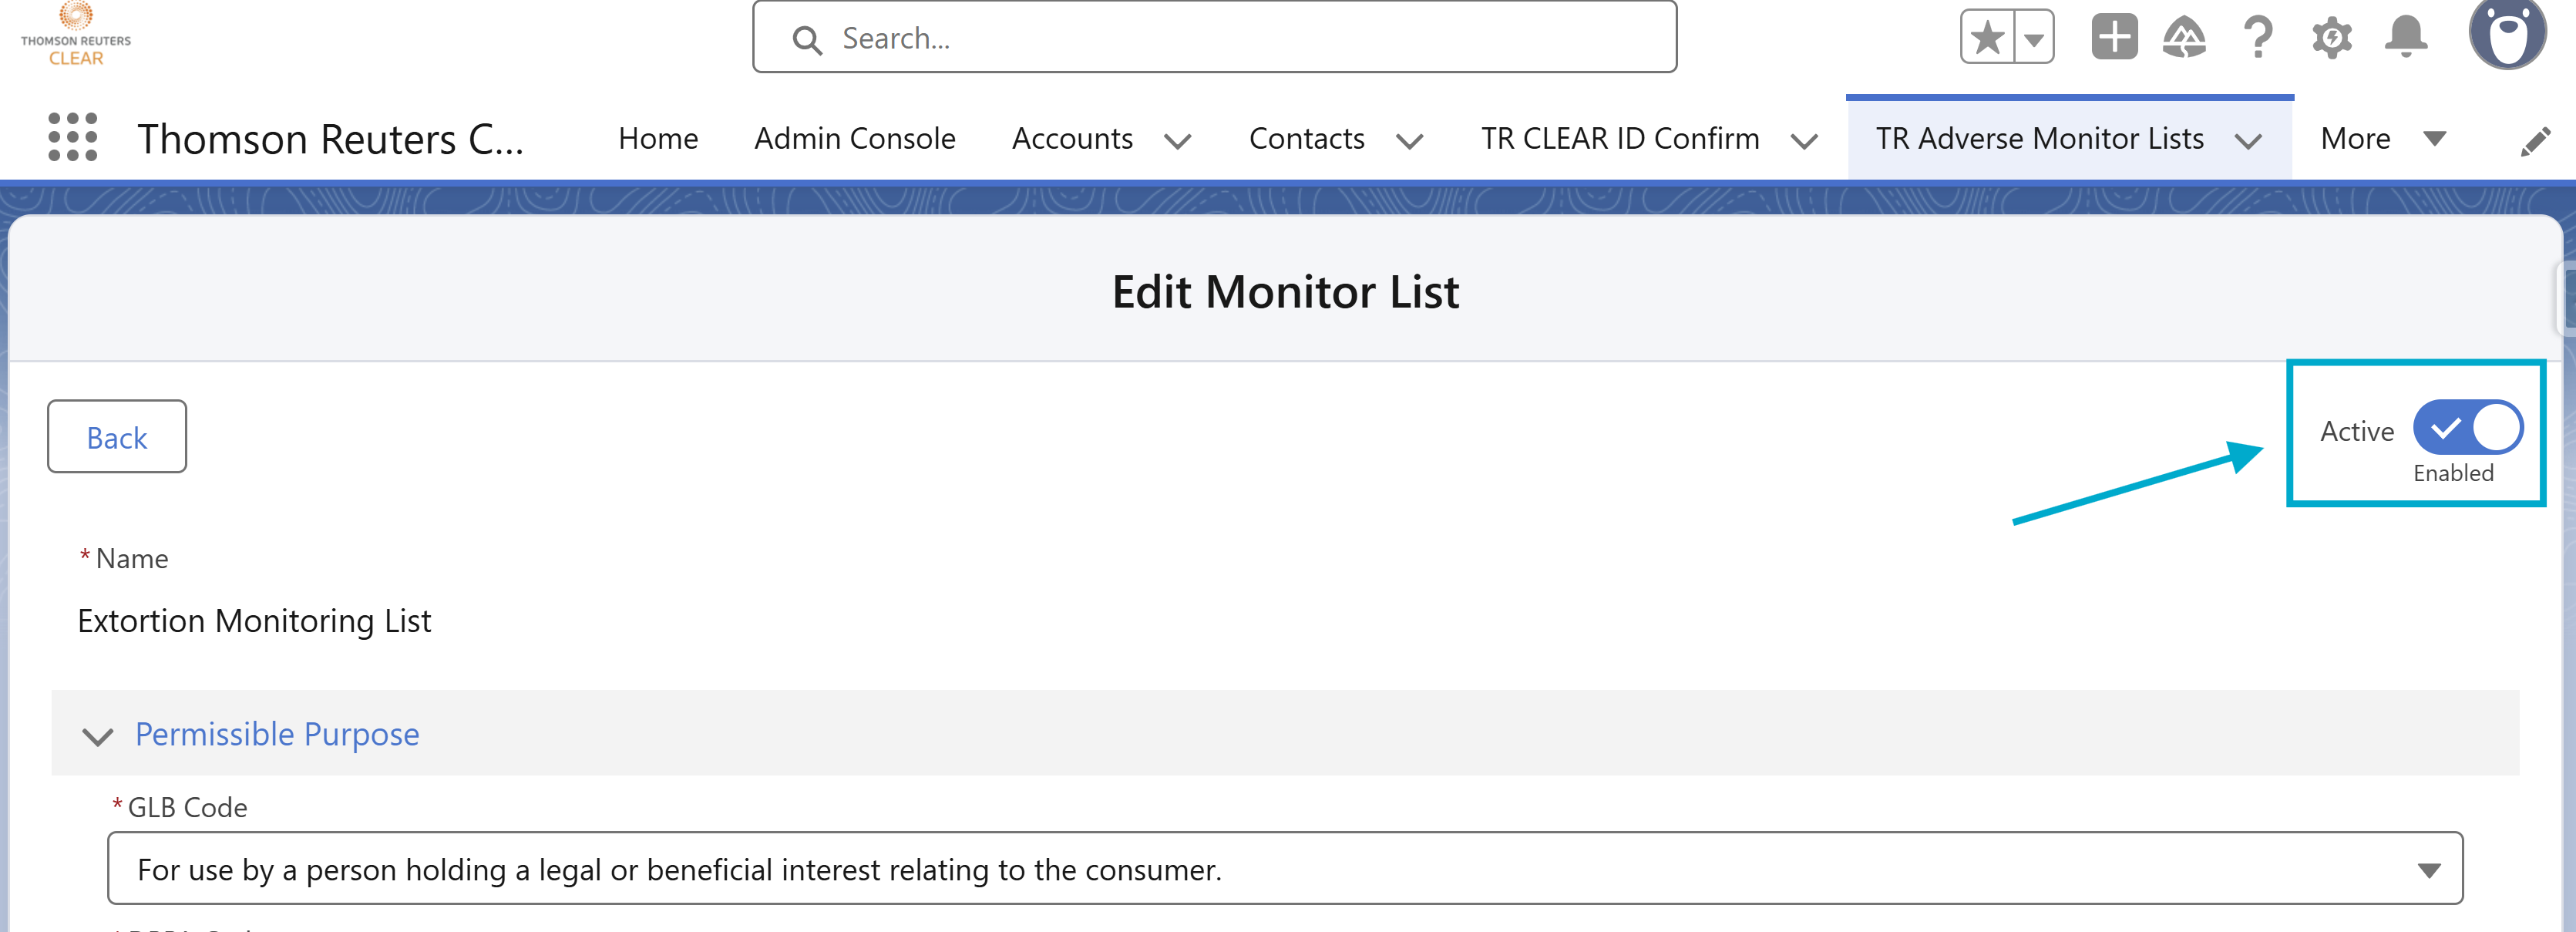Click the Thomson Reuters C... app name

[x=330, y=138]
